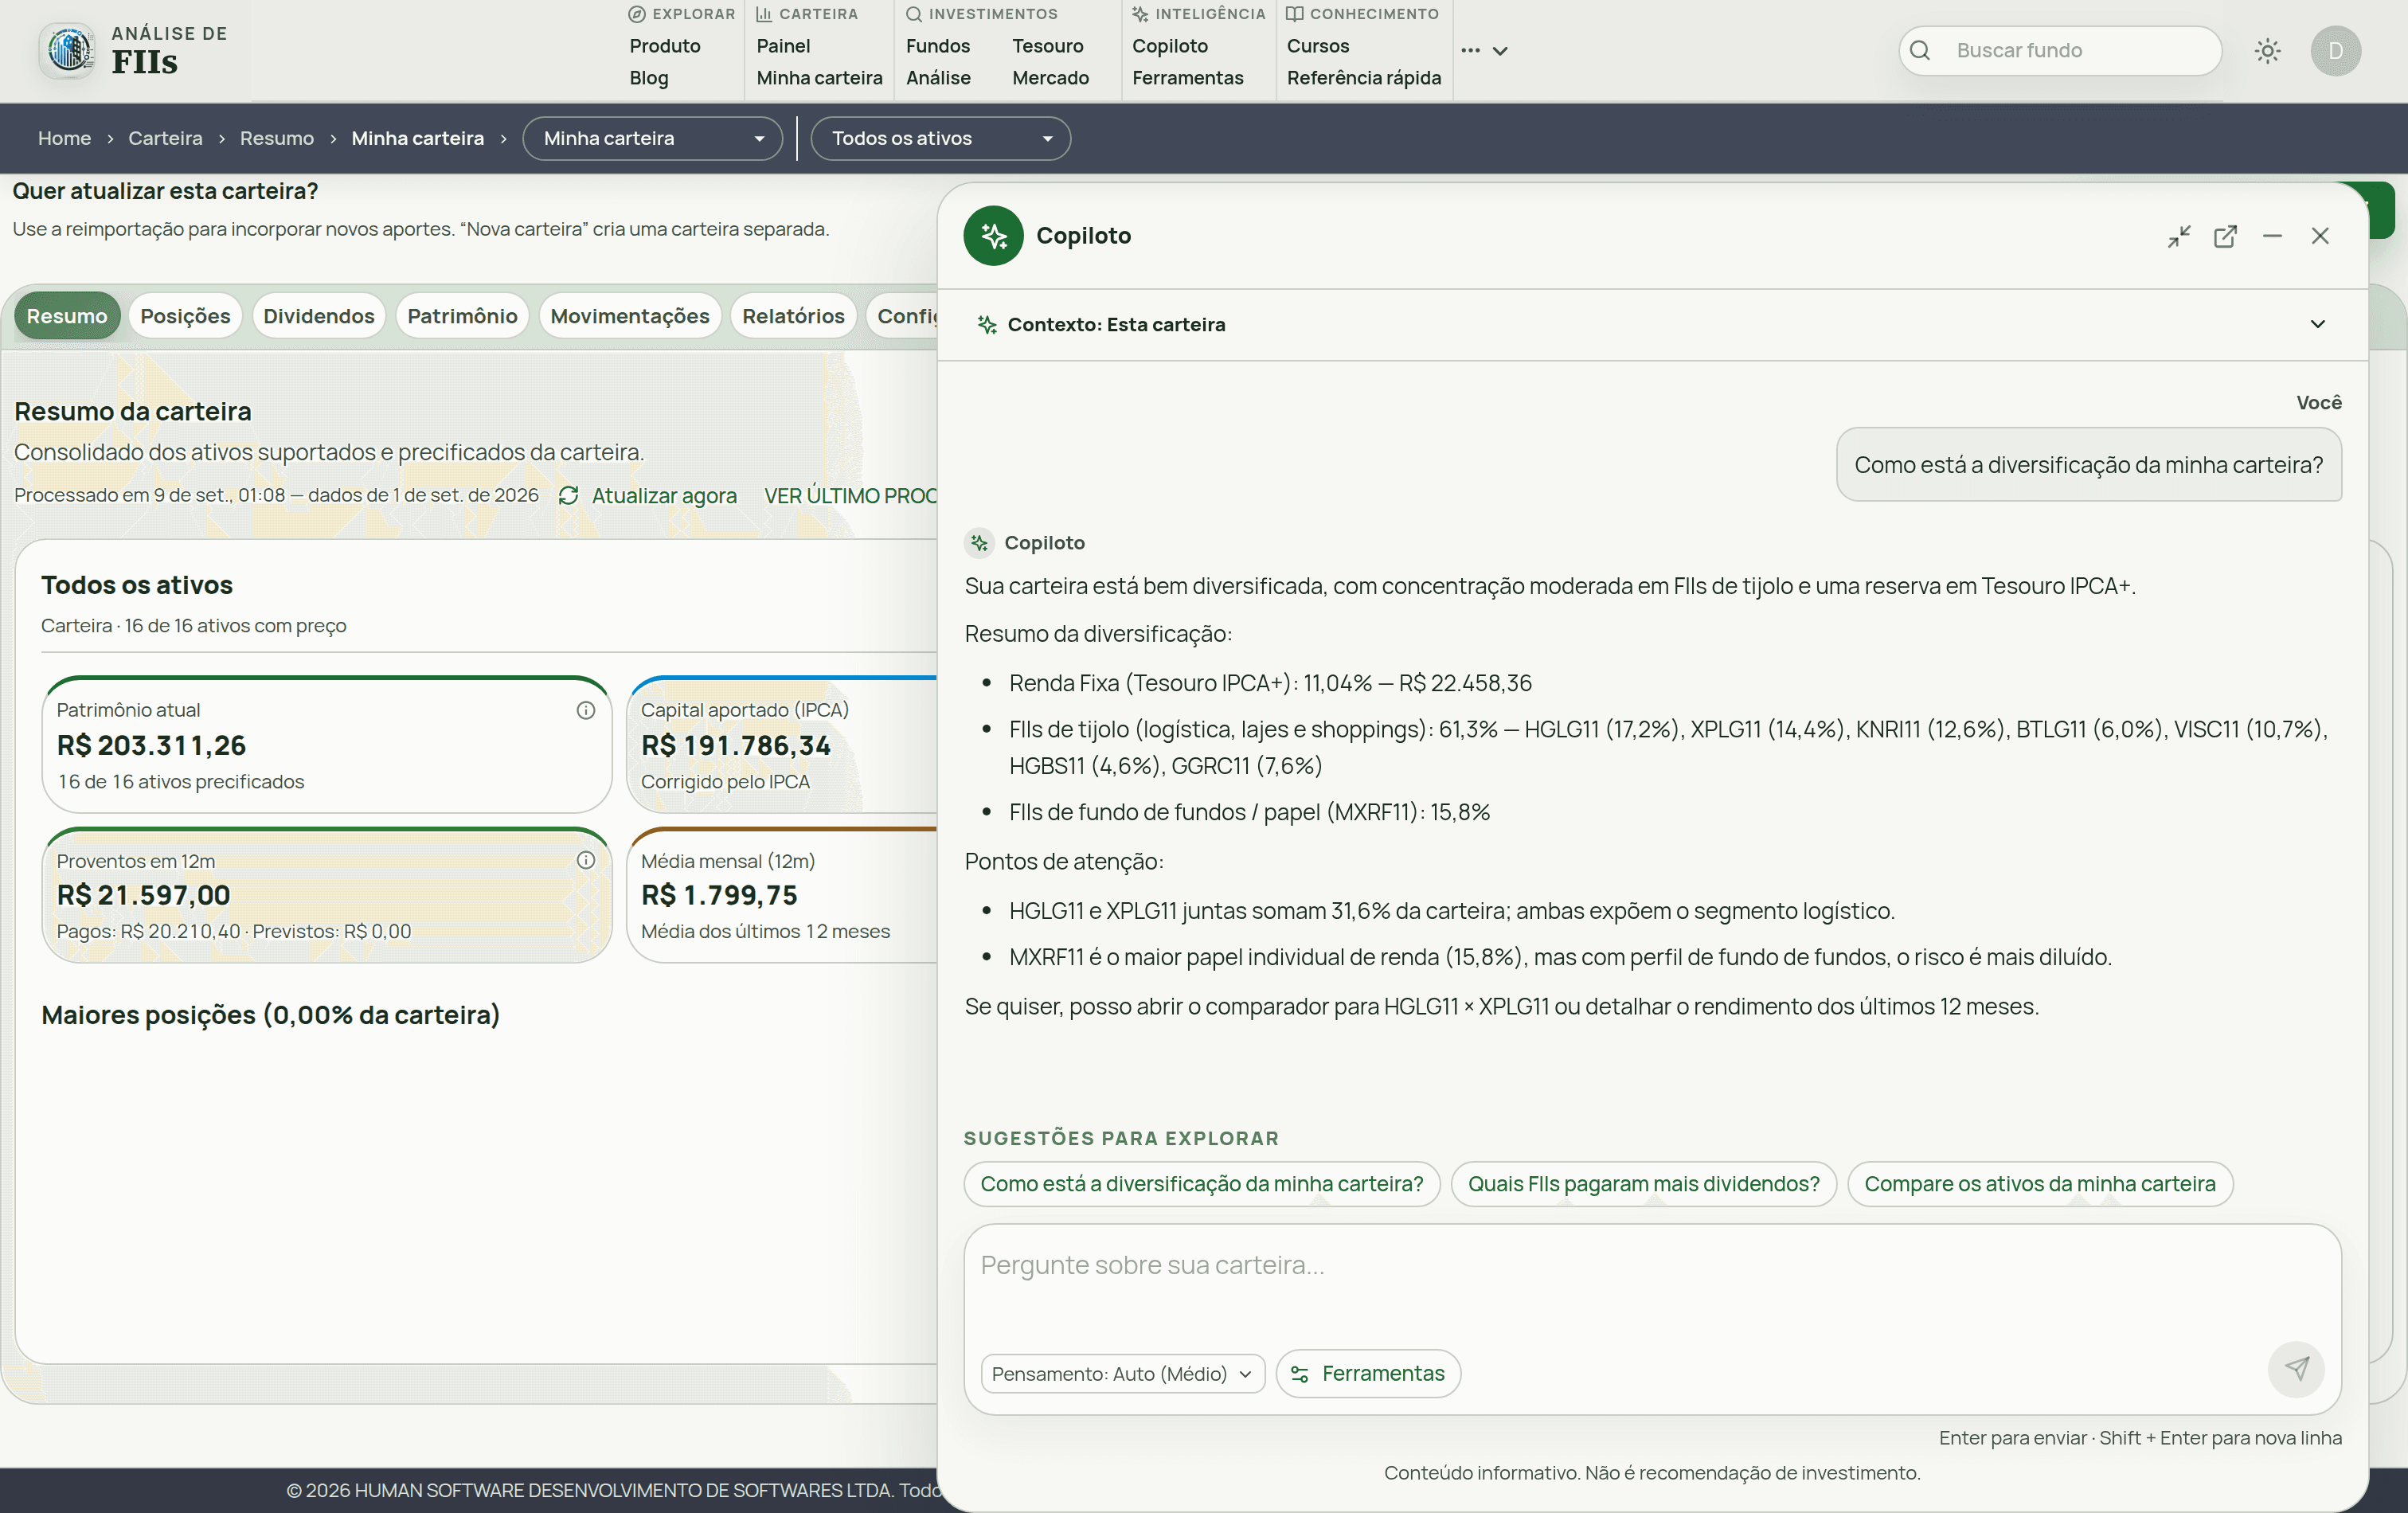Click the send message arrow icon
This screenshot has height=1513, width=2408.
pos(2296,1369)
